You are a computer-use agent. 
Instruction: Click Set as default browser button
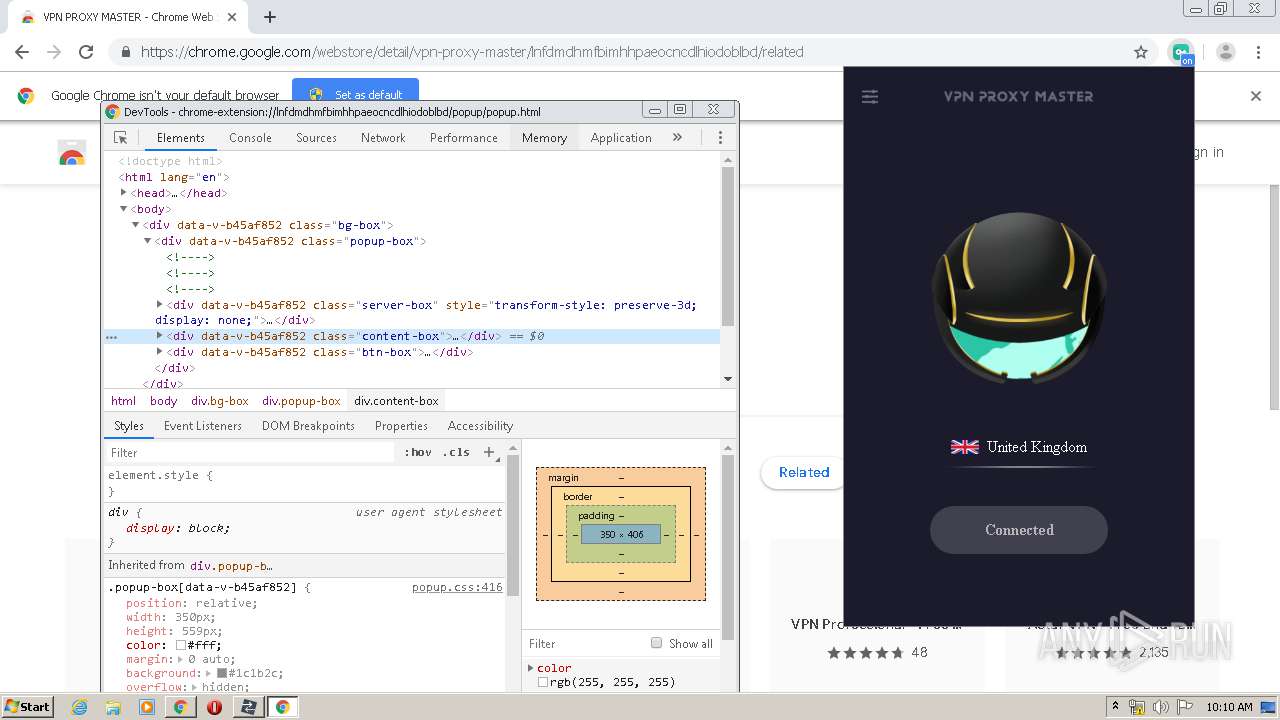(x=356, y=95)
